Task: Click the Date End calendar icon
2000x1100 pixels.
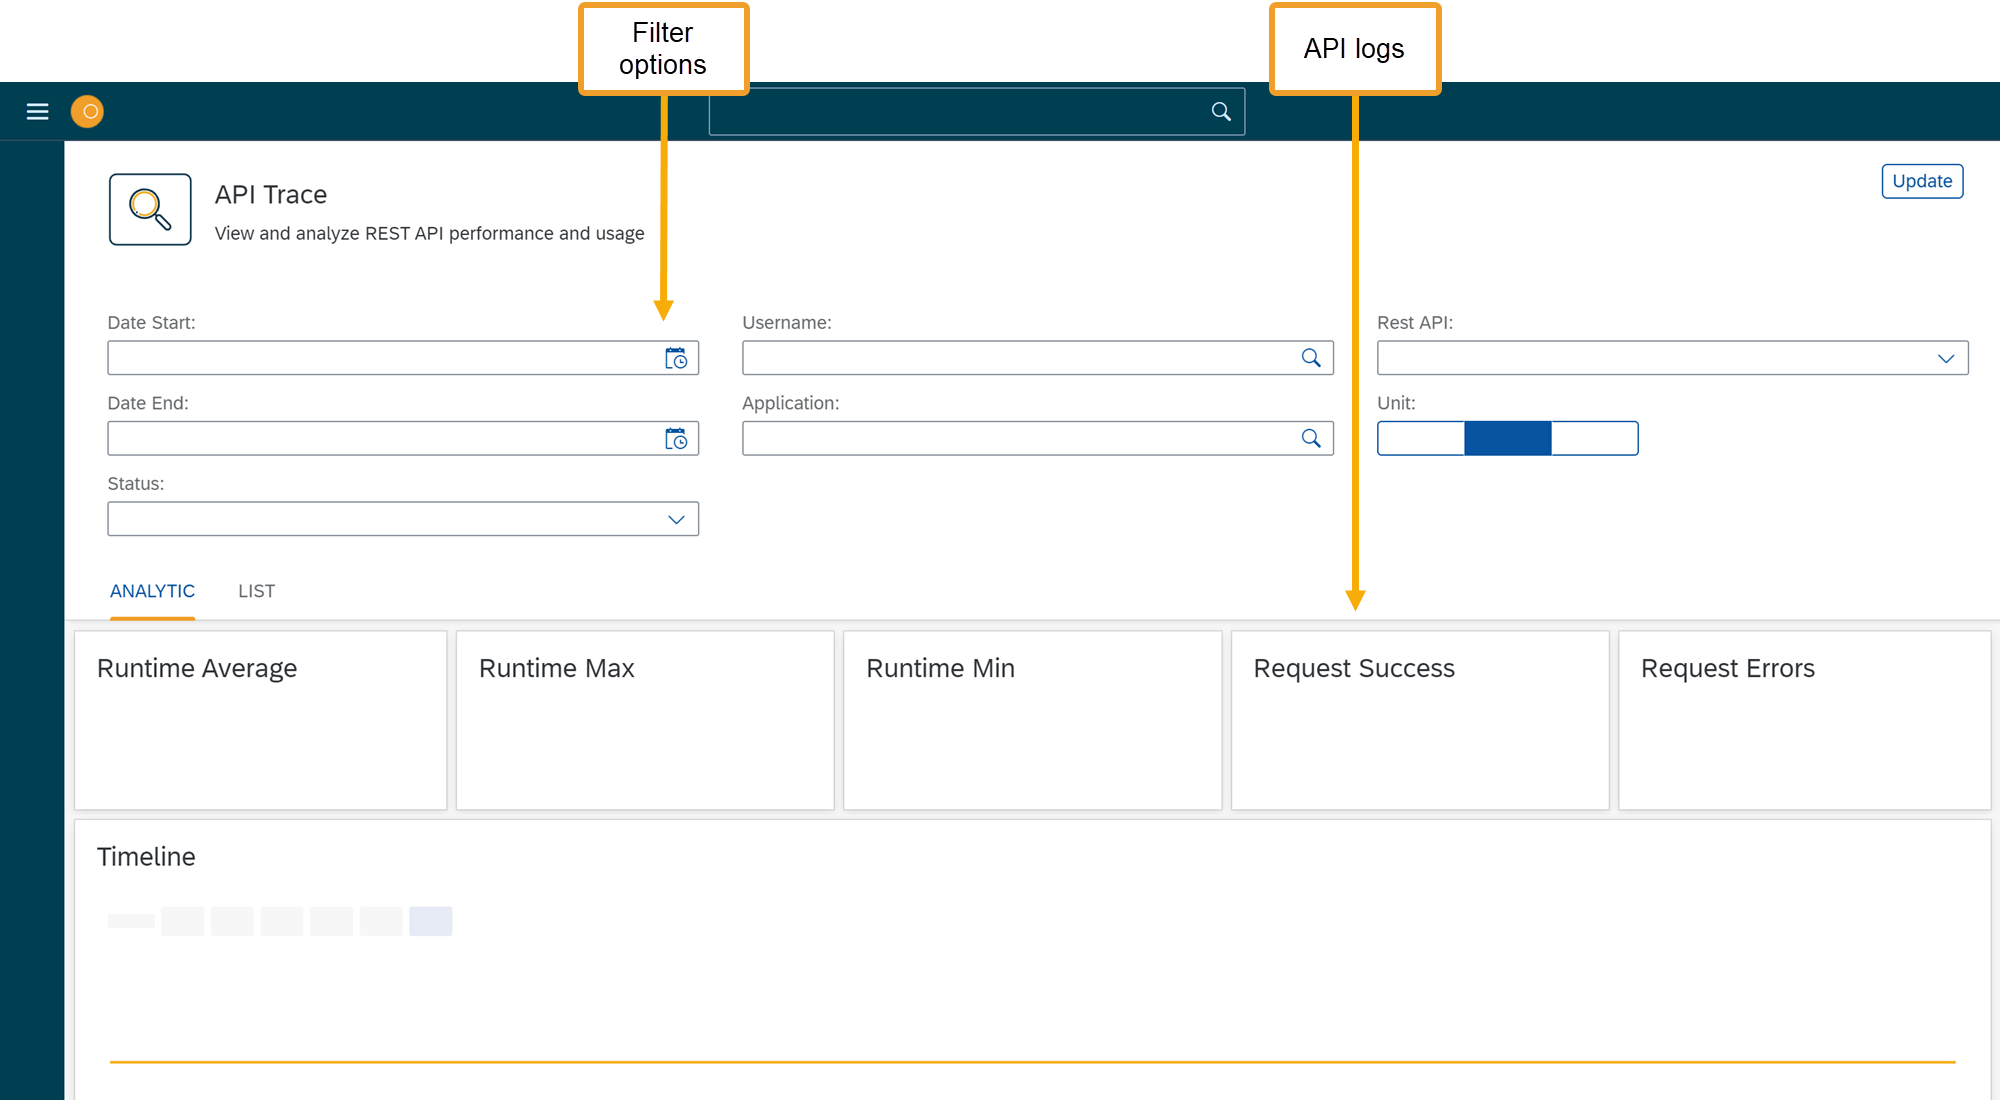Action: (x=677, y=438)
